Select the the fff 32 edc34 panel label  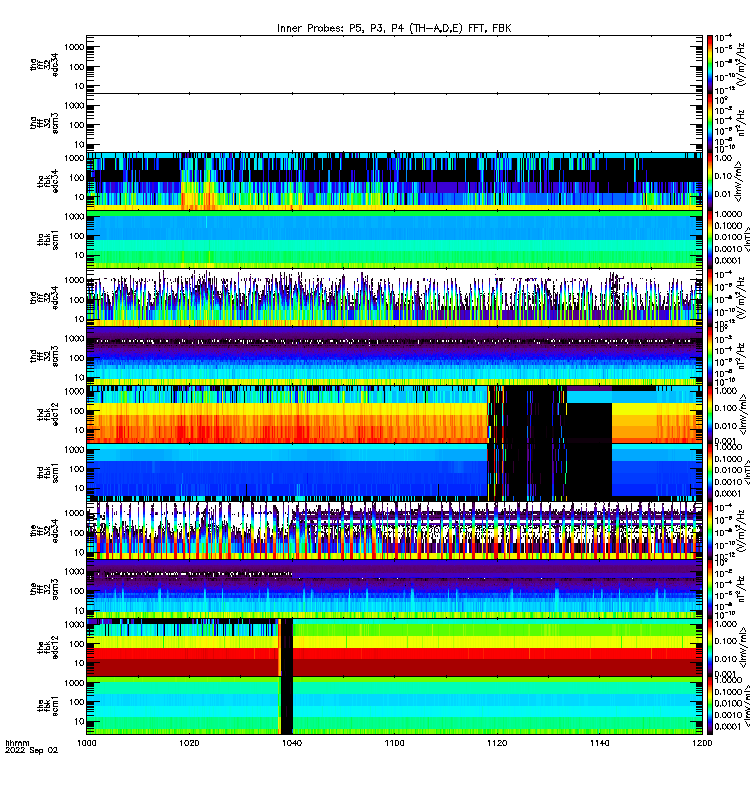pyautogui.click(x=44, y=531)
